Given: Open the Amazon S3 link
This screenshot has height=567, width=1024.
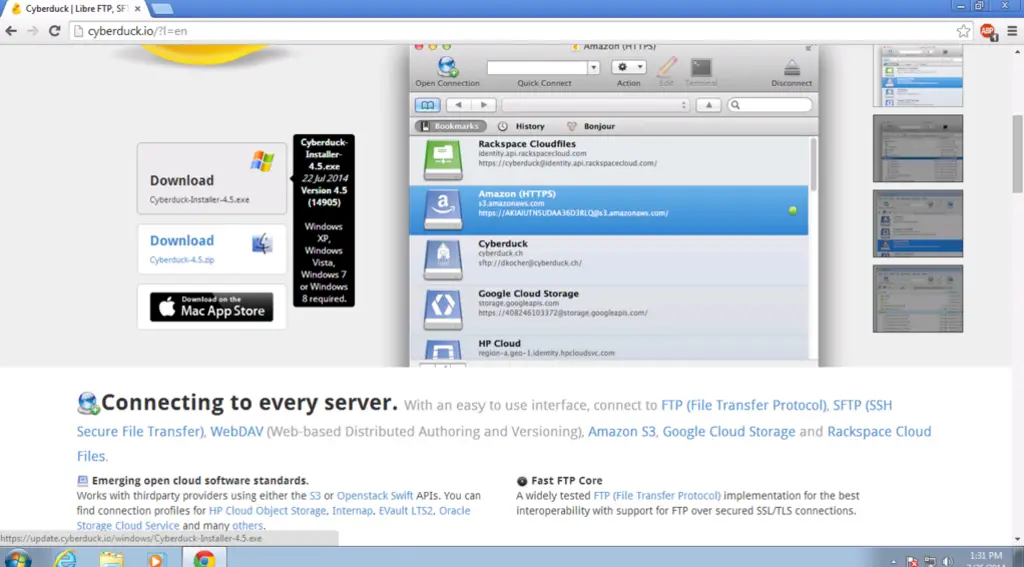Looking at the screenshot, I should point(621,432).
